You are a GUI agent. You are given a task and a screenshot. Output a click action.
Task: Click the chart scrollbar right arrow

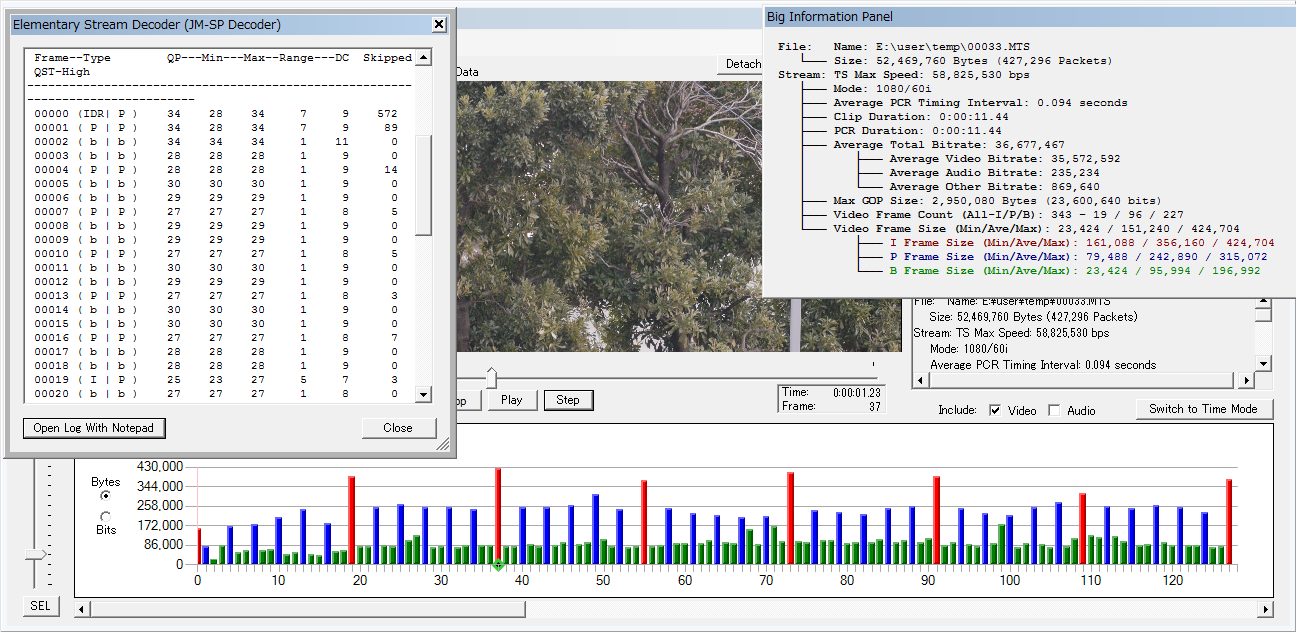click(1265, 609)
